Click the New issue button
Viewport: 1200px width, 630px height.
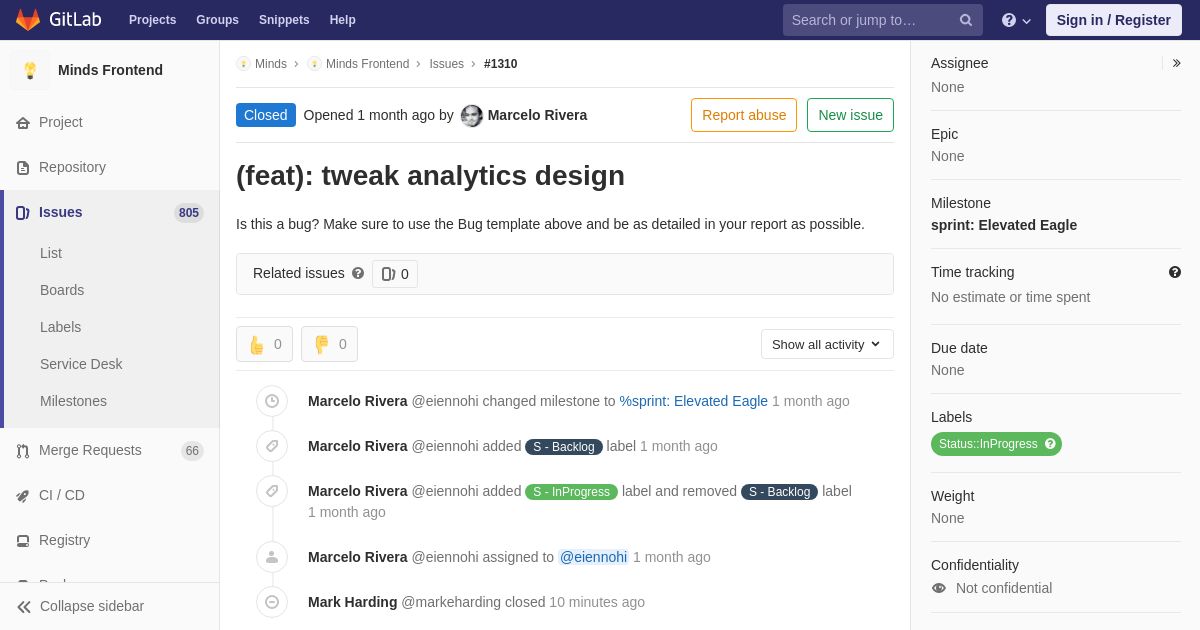(x=850, y=115)
